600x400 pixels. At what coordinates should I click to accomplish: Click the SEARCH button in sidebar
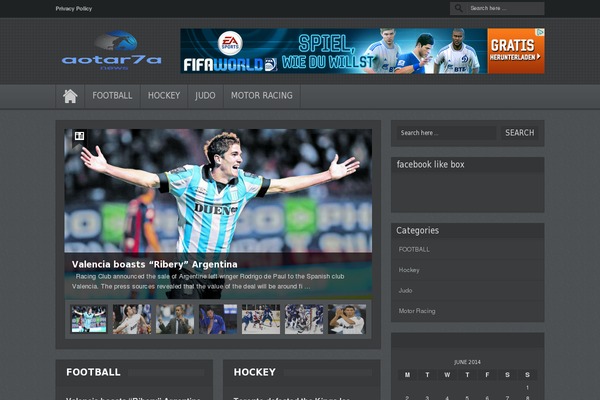pyautogui.click(x=520, y=133)
